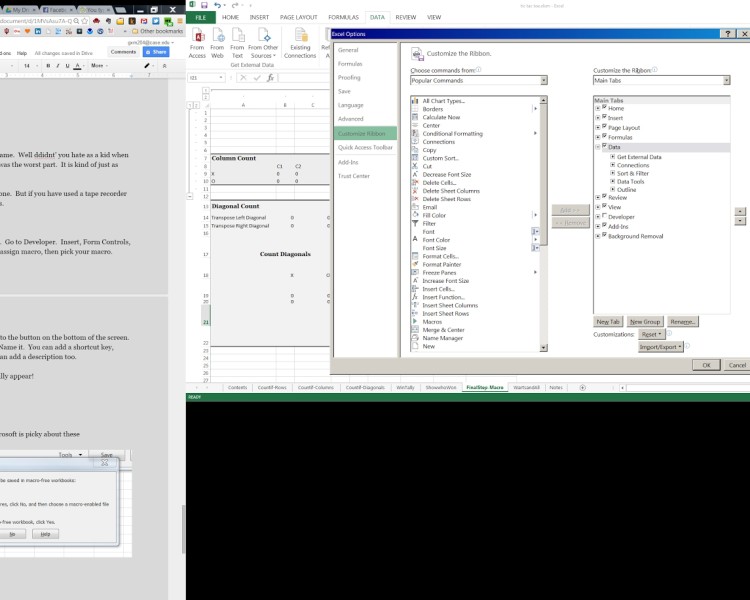Open the WinTally sheet tab

coord(405,387)
